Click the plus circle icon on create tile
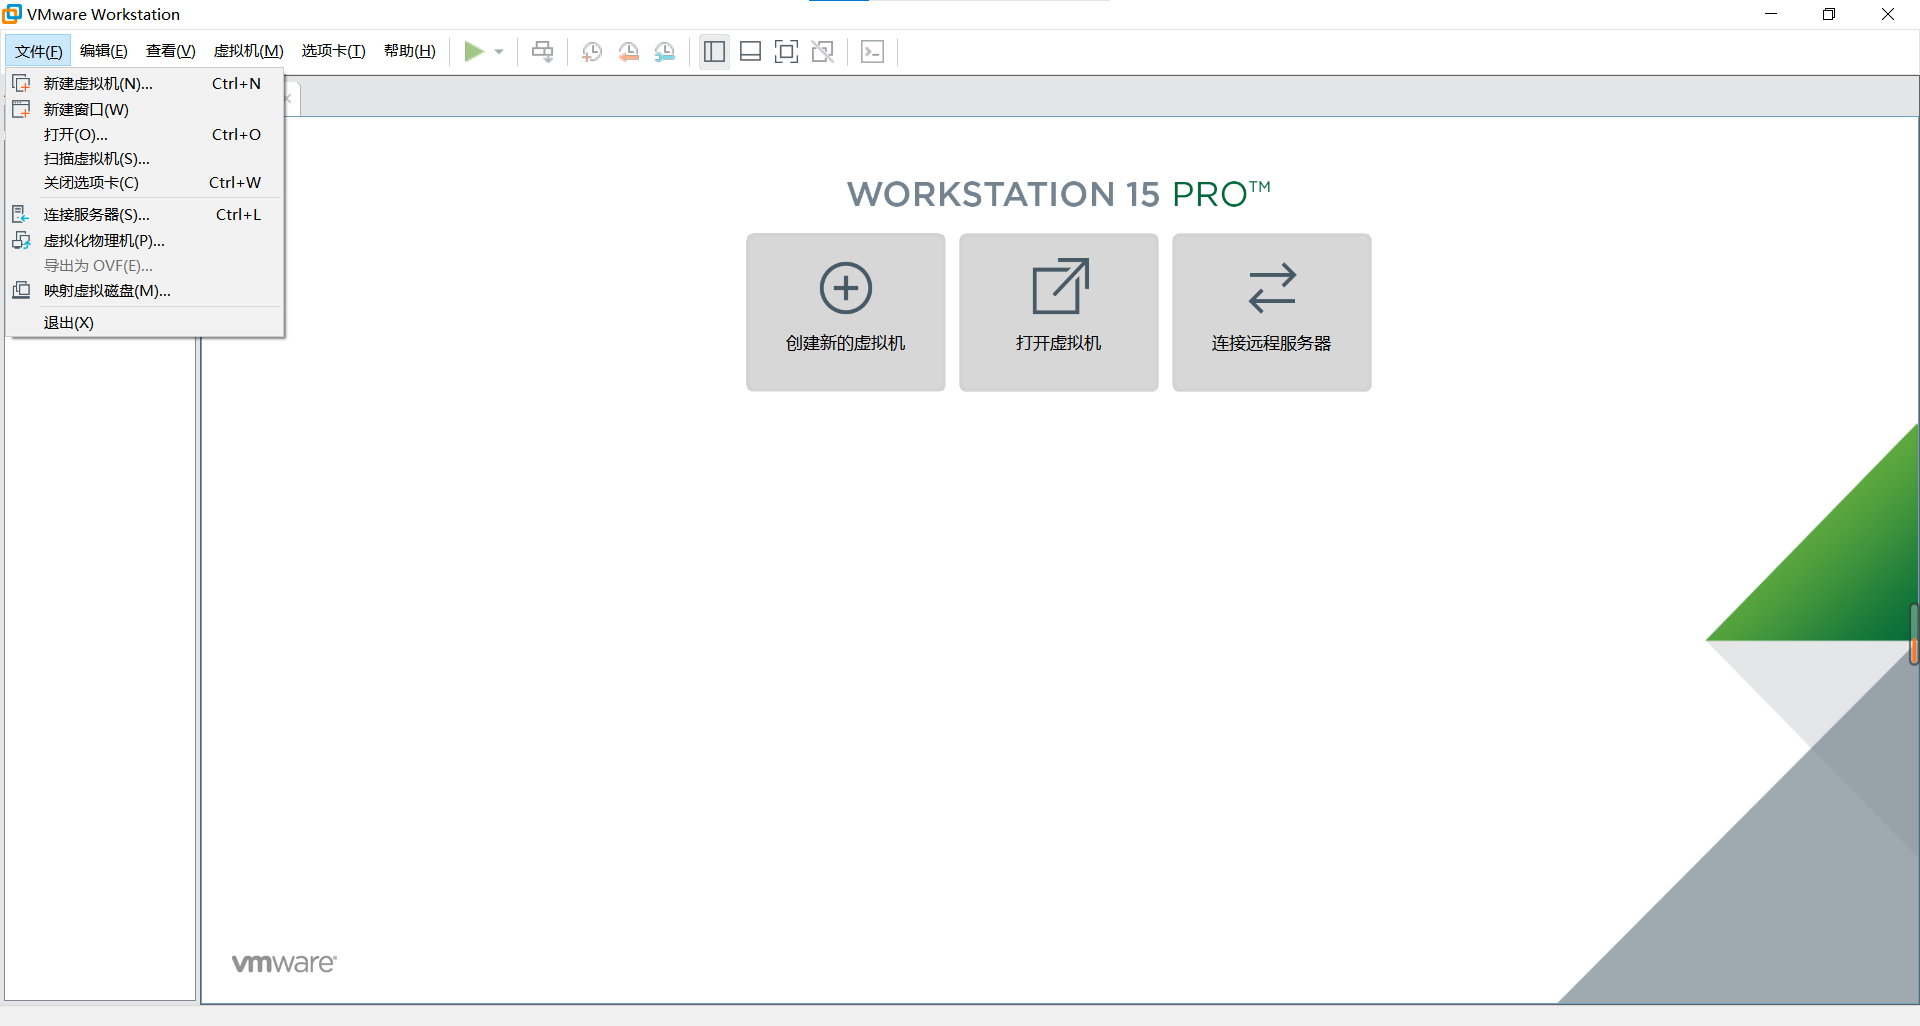The width and height of the screenshot is (1920, 1026). tap(846, 288)
